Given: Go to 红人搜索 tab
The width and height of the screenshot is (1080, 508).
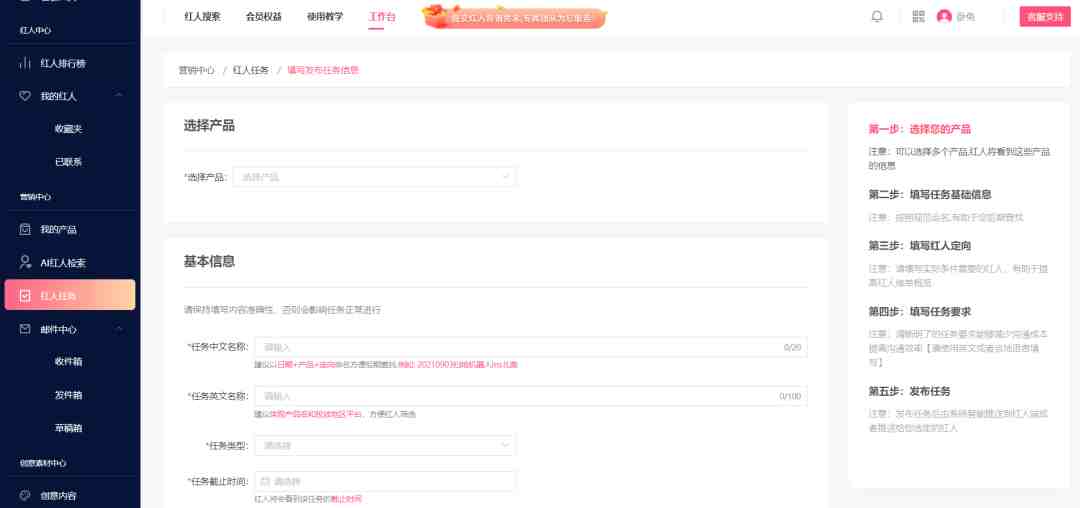Looking at the screenshot, I should click(202, 17).
